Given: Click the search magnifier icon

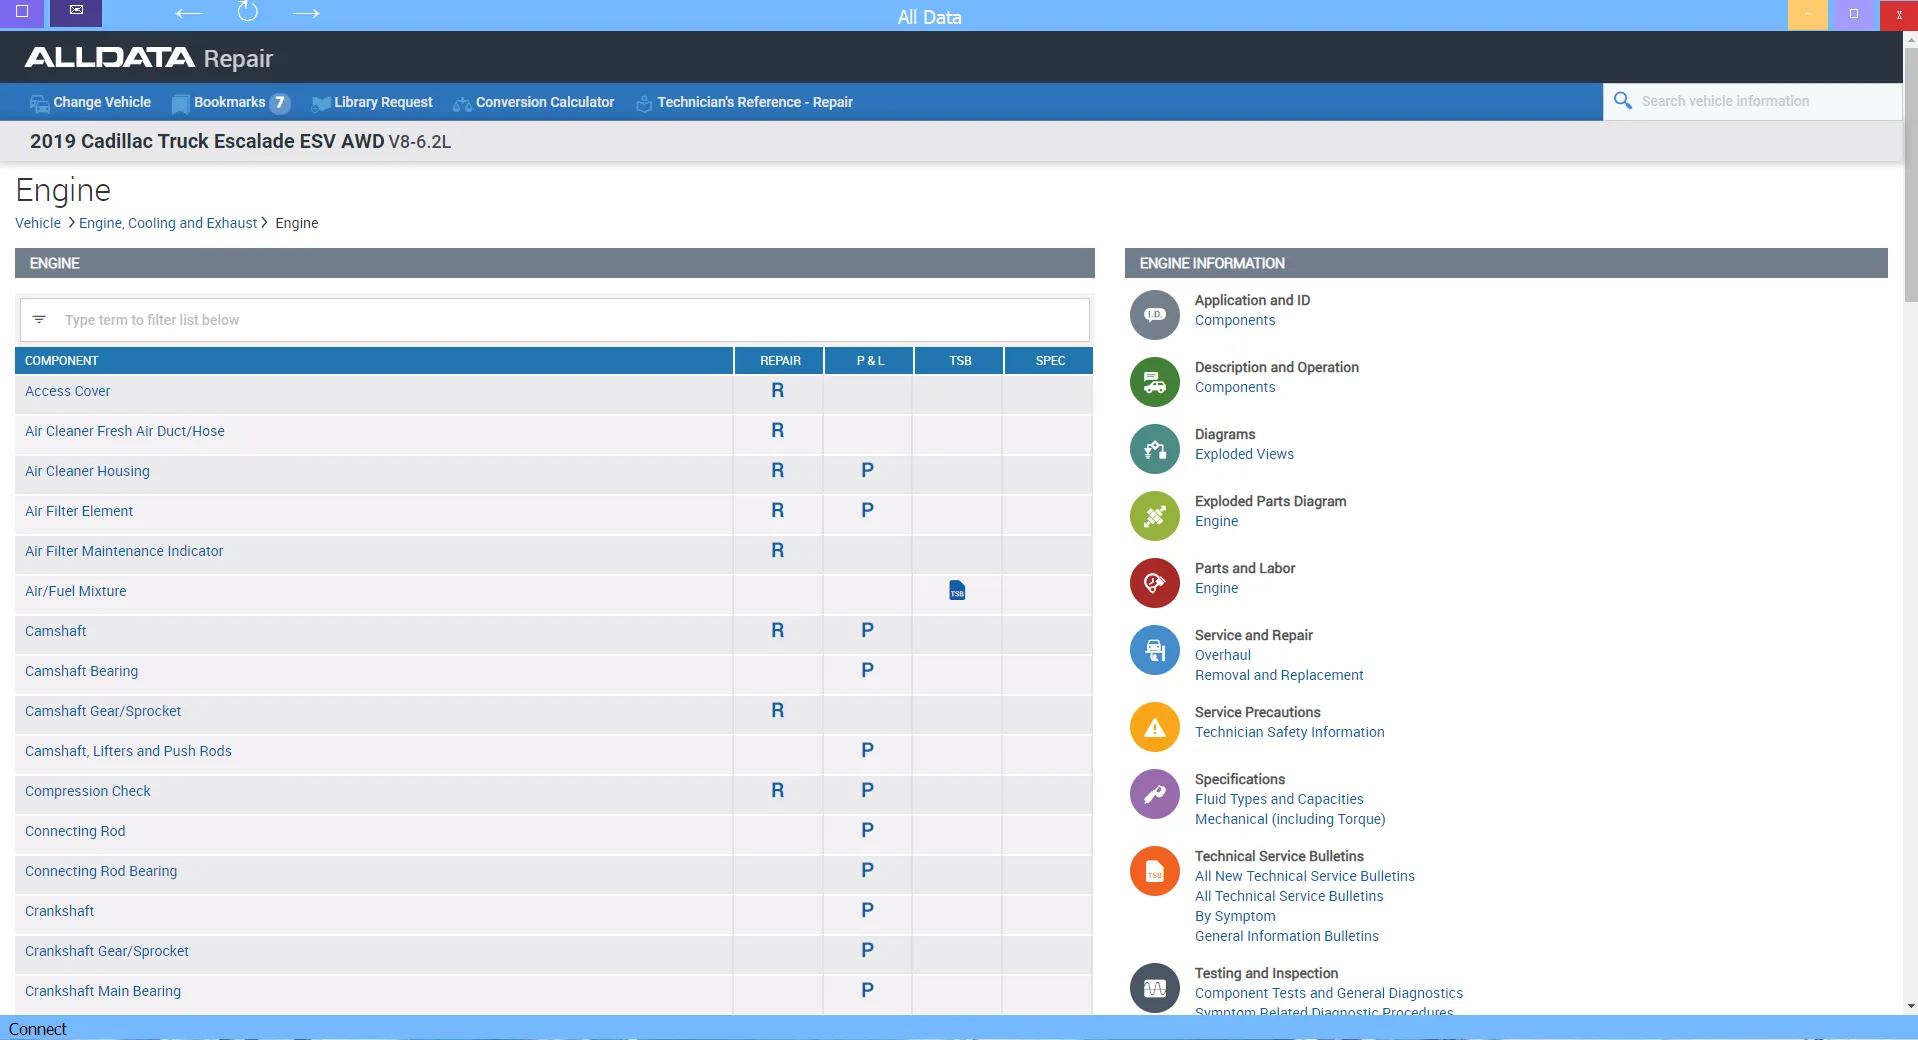Looking at the screenshot, I should click(1623, 101).
